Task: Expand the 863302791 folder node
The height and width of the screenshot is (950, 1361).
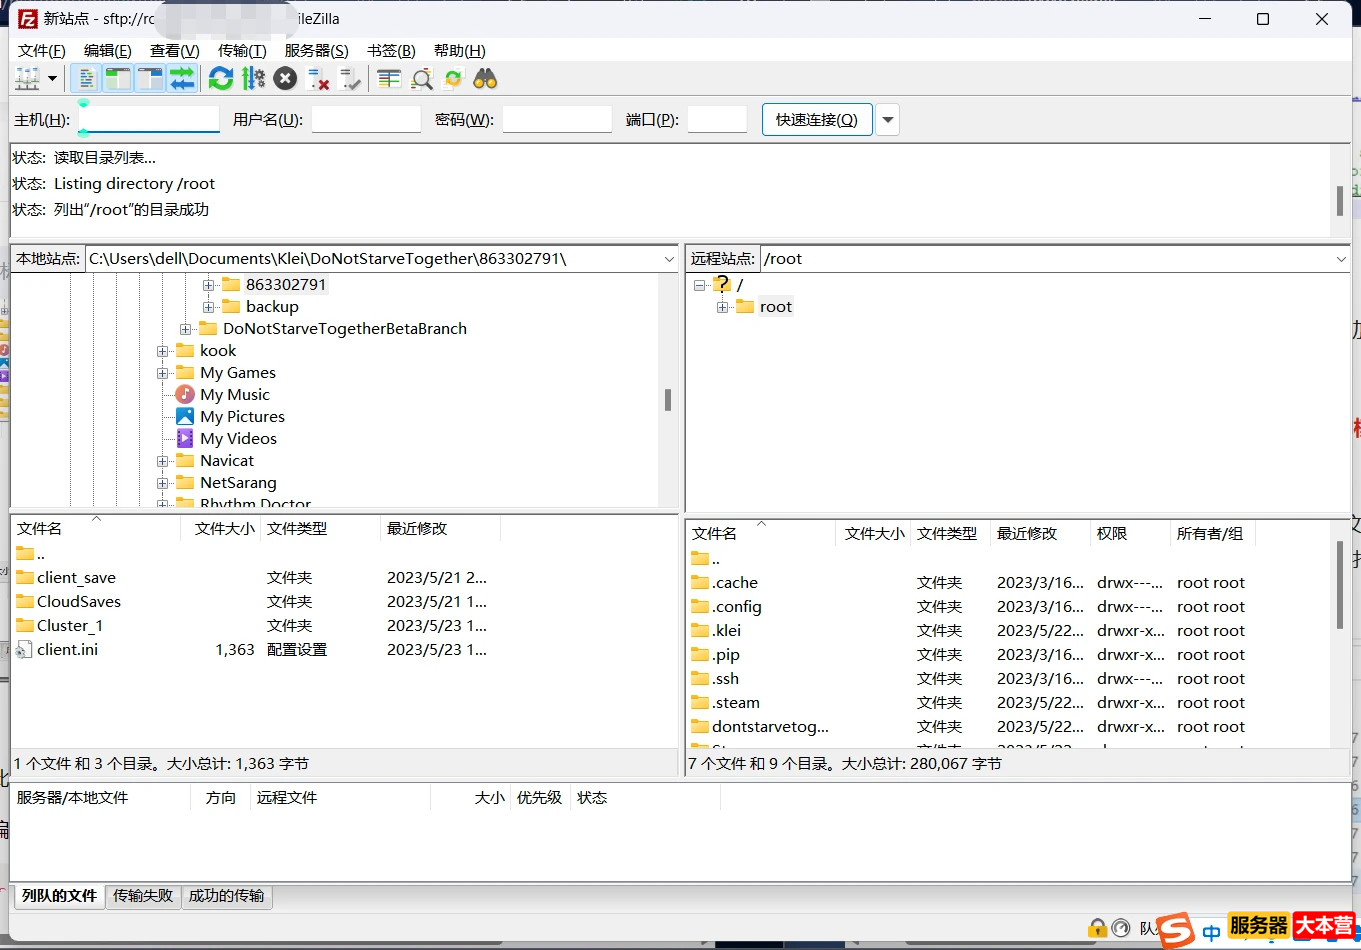Action: pyautogui.click(x=209, y=285)
